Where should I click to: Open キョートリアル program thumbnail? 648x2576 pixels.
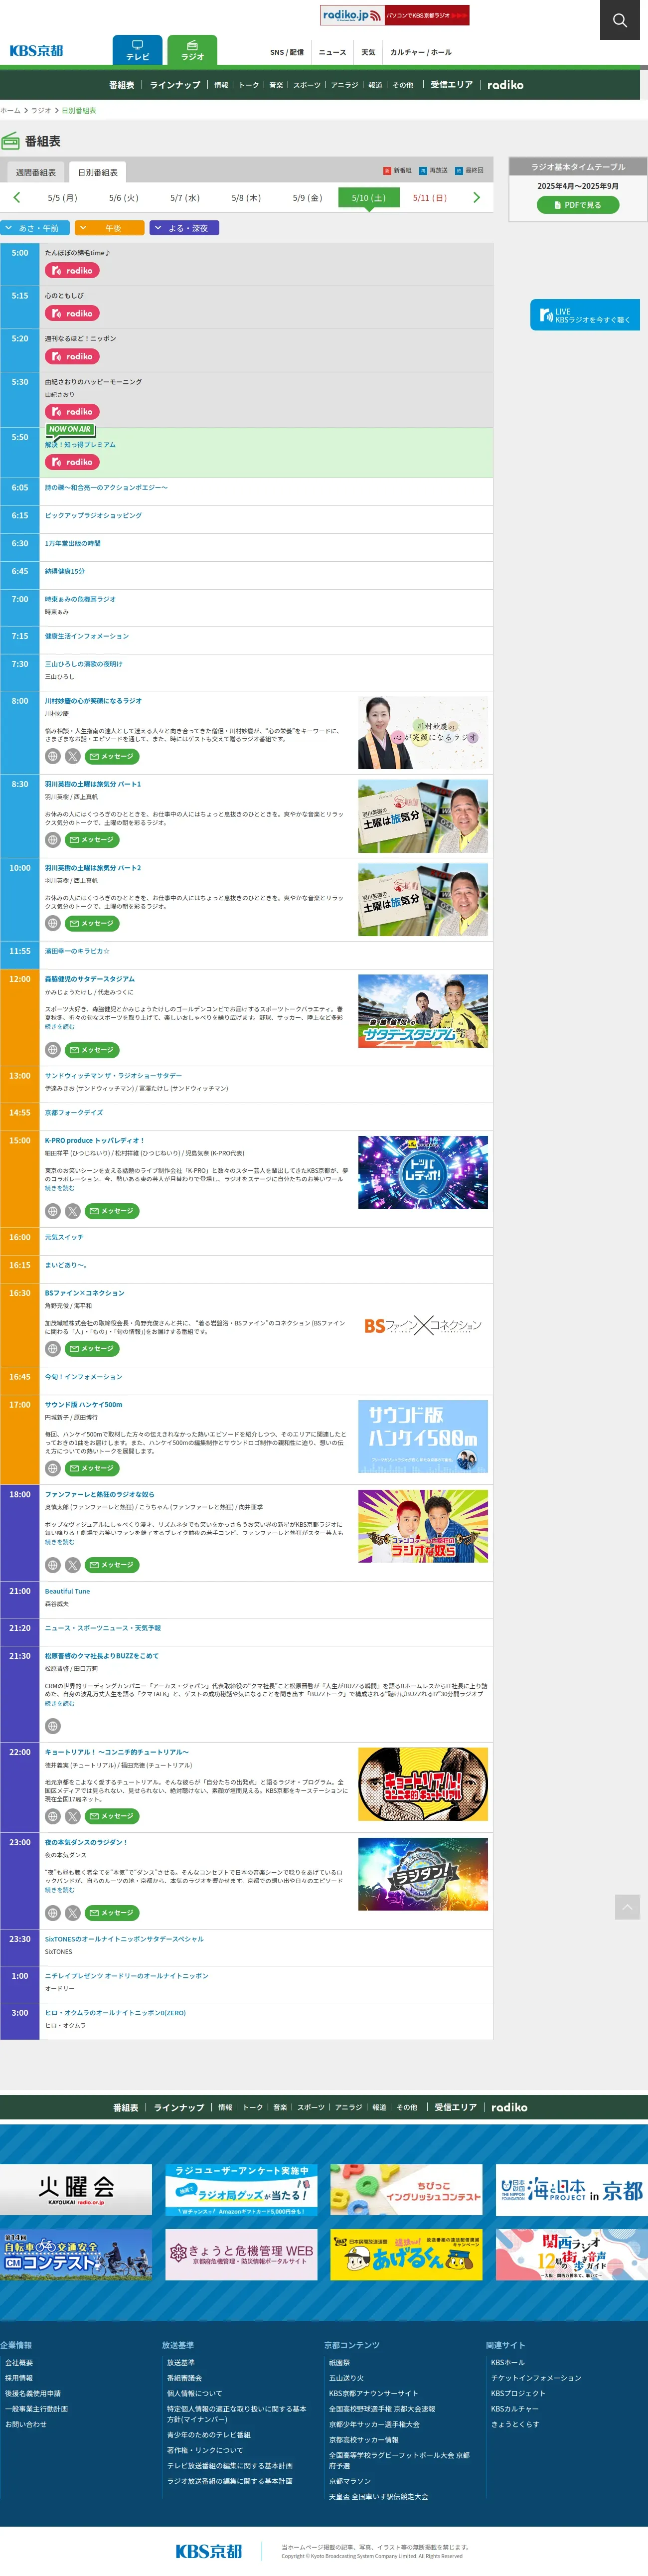[x=423, y=1784]
